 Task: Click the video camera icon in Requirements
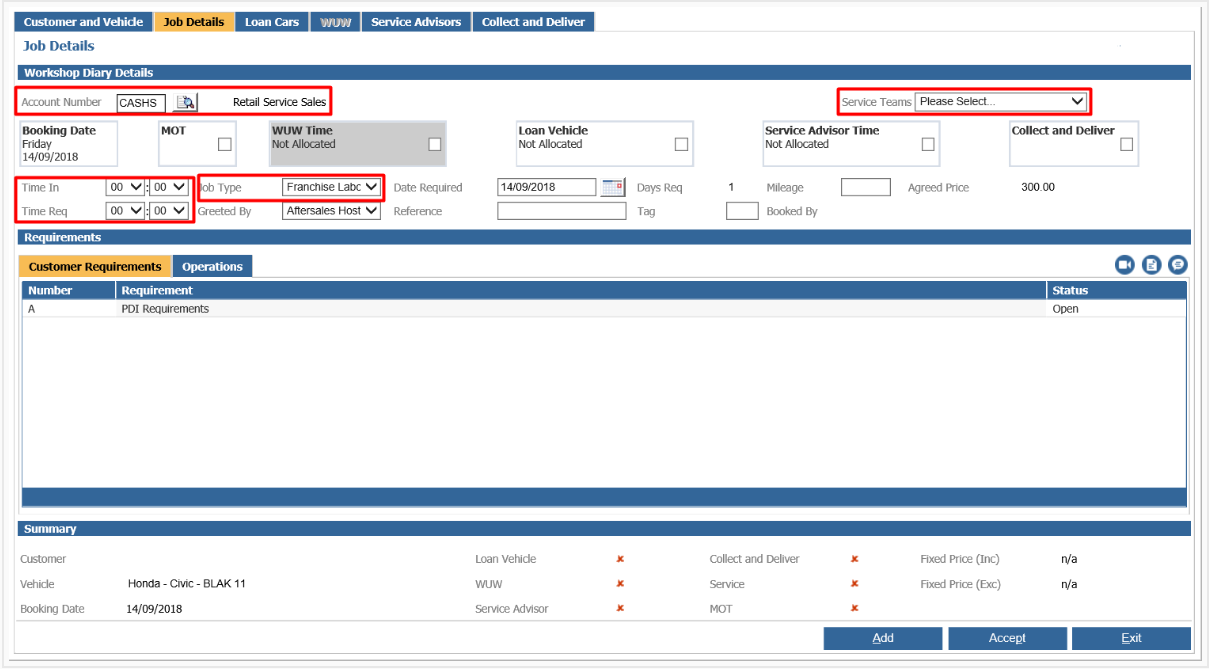1124,264
